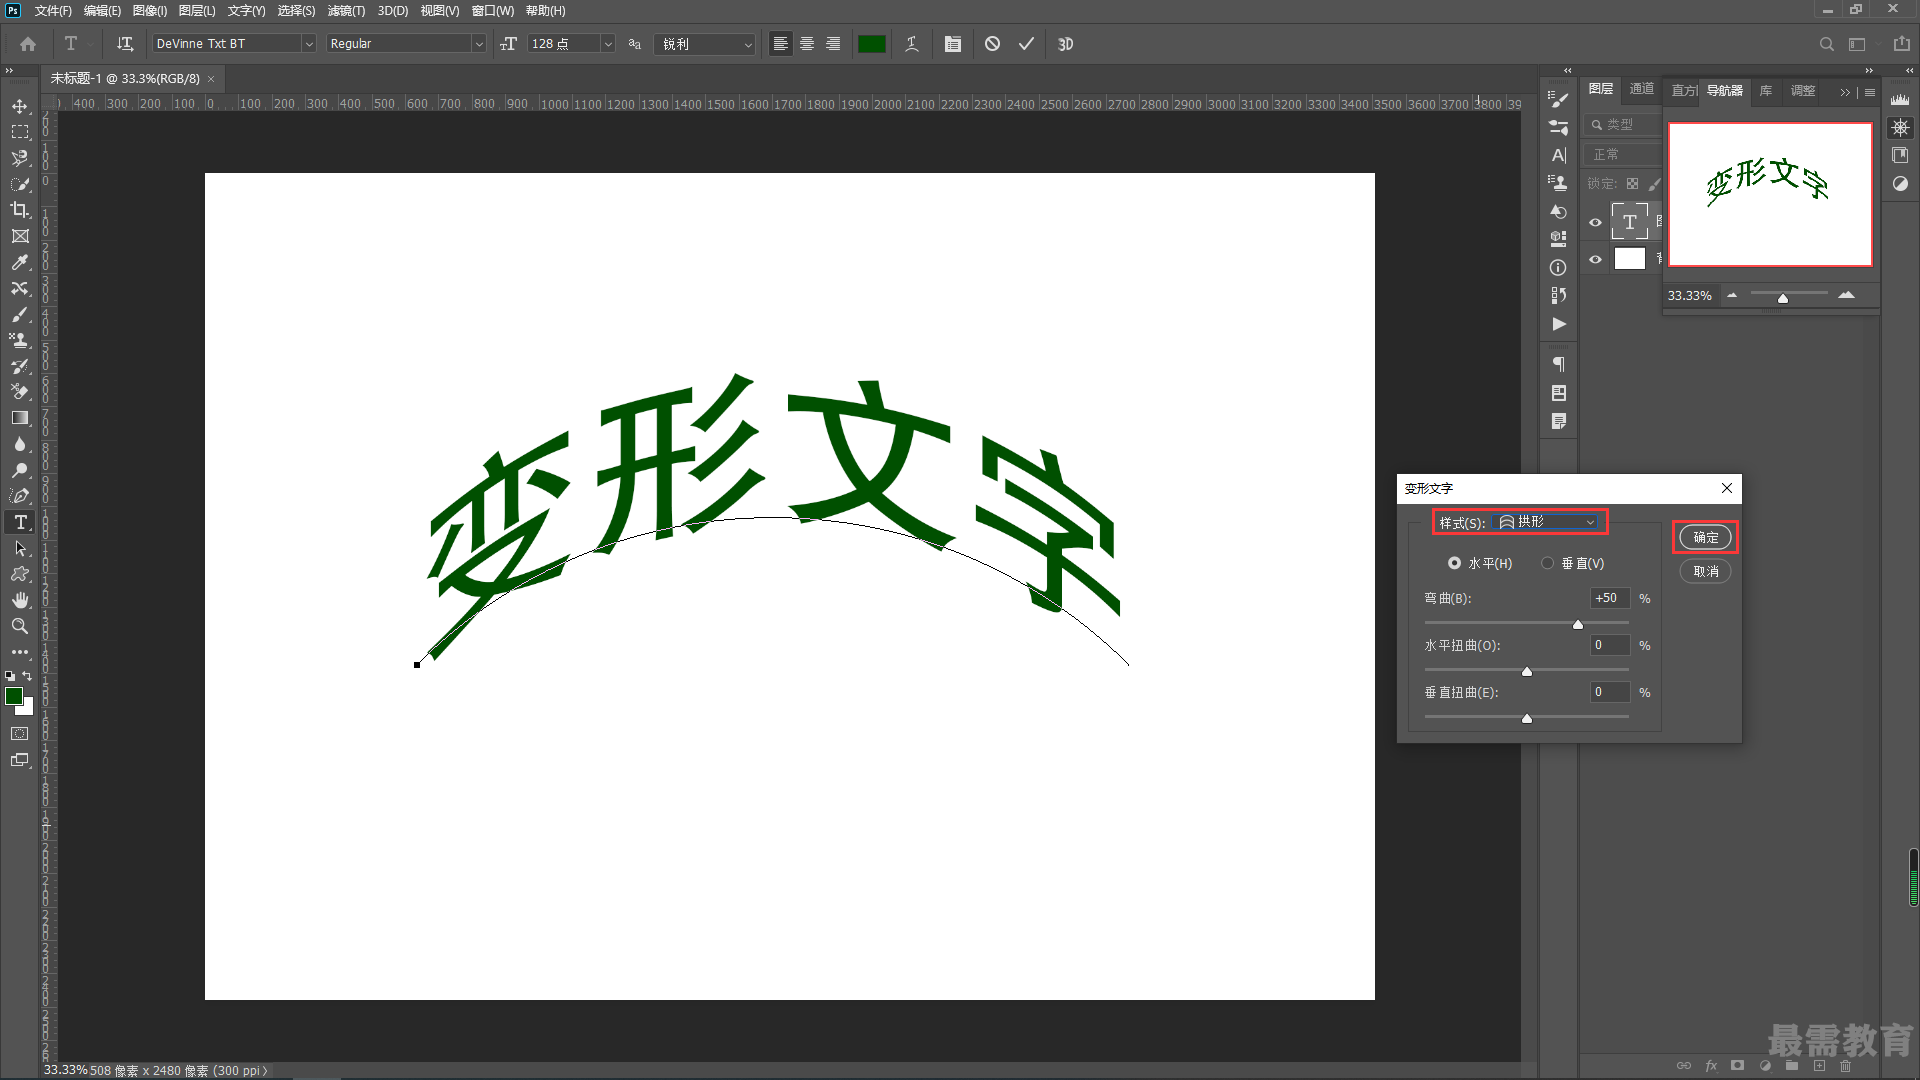
Task: Click the 弯曲 bend slider handle
Action: [x=1578, y=625]
